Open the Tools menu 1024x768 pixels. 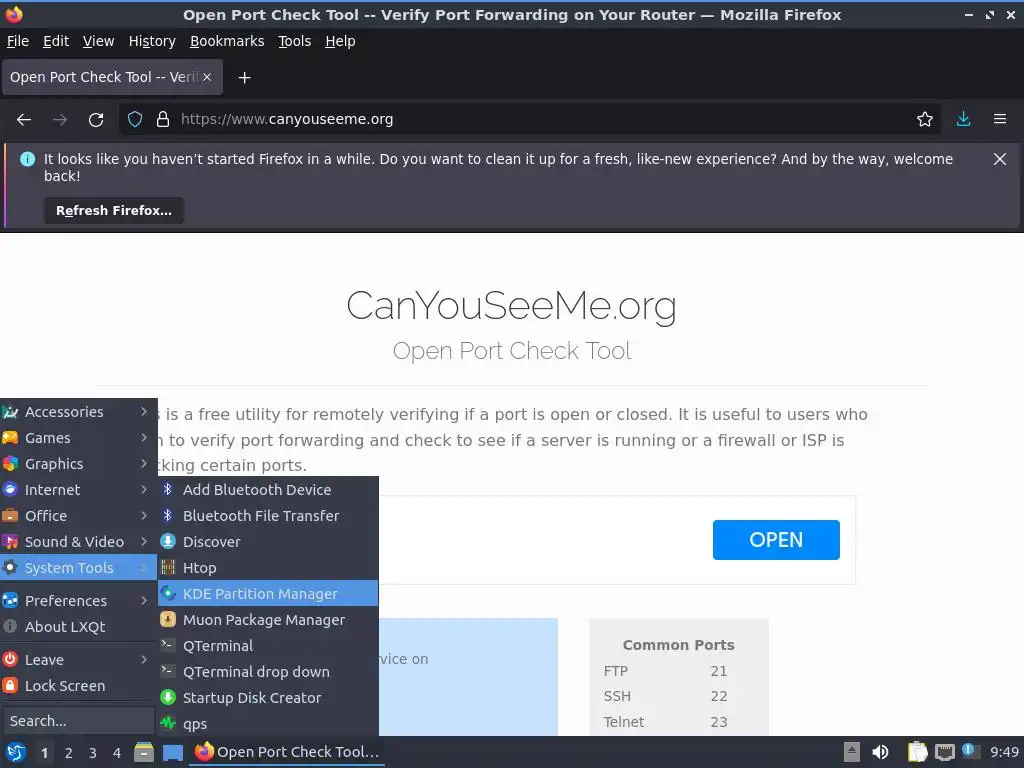(295, 41)
